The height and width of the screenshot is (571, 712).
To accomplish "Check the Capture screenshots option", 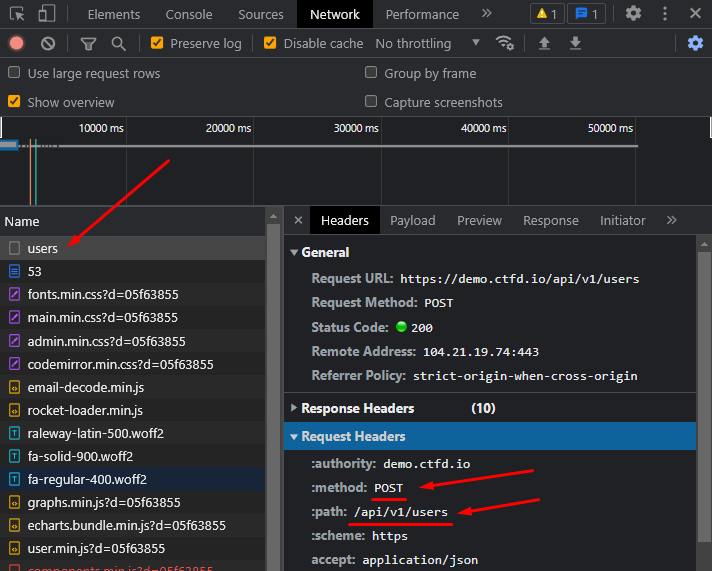I will pos(371,102).
